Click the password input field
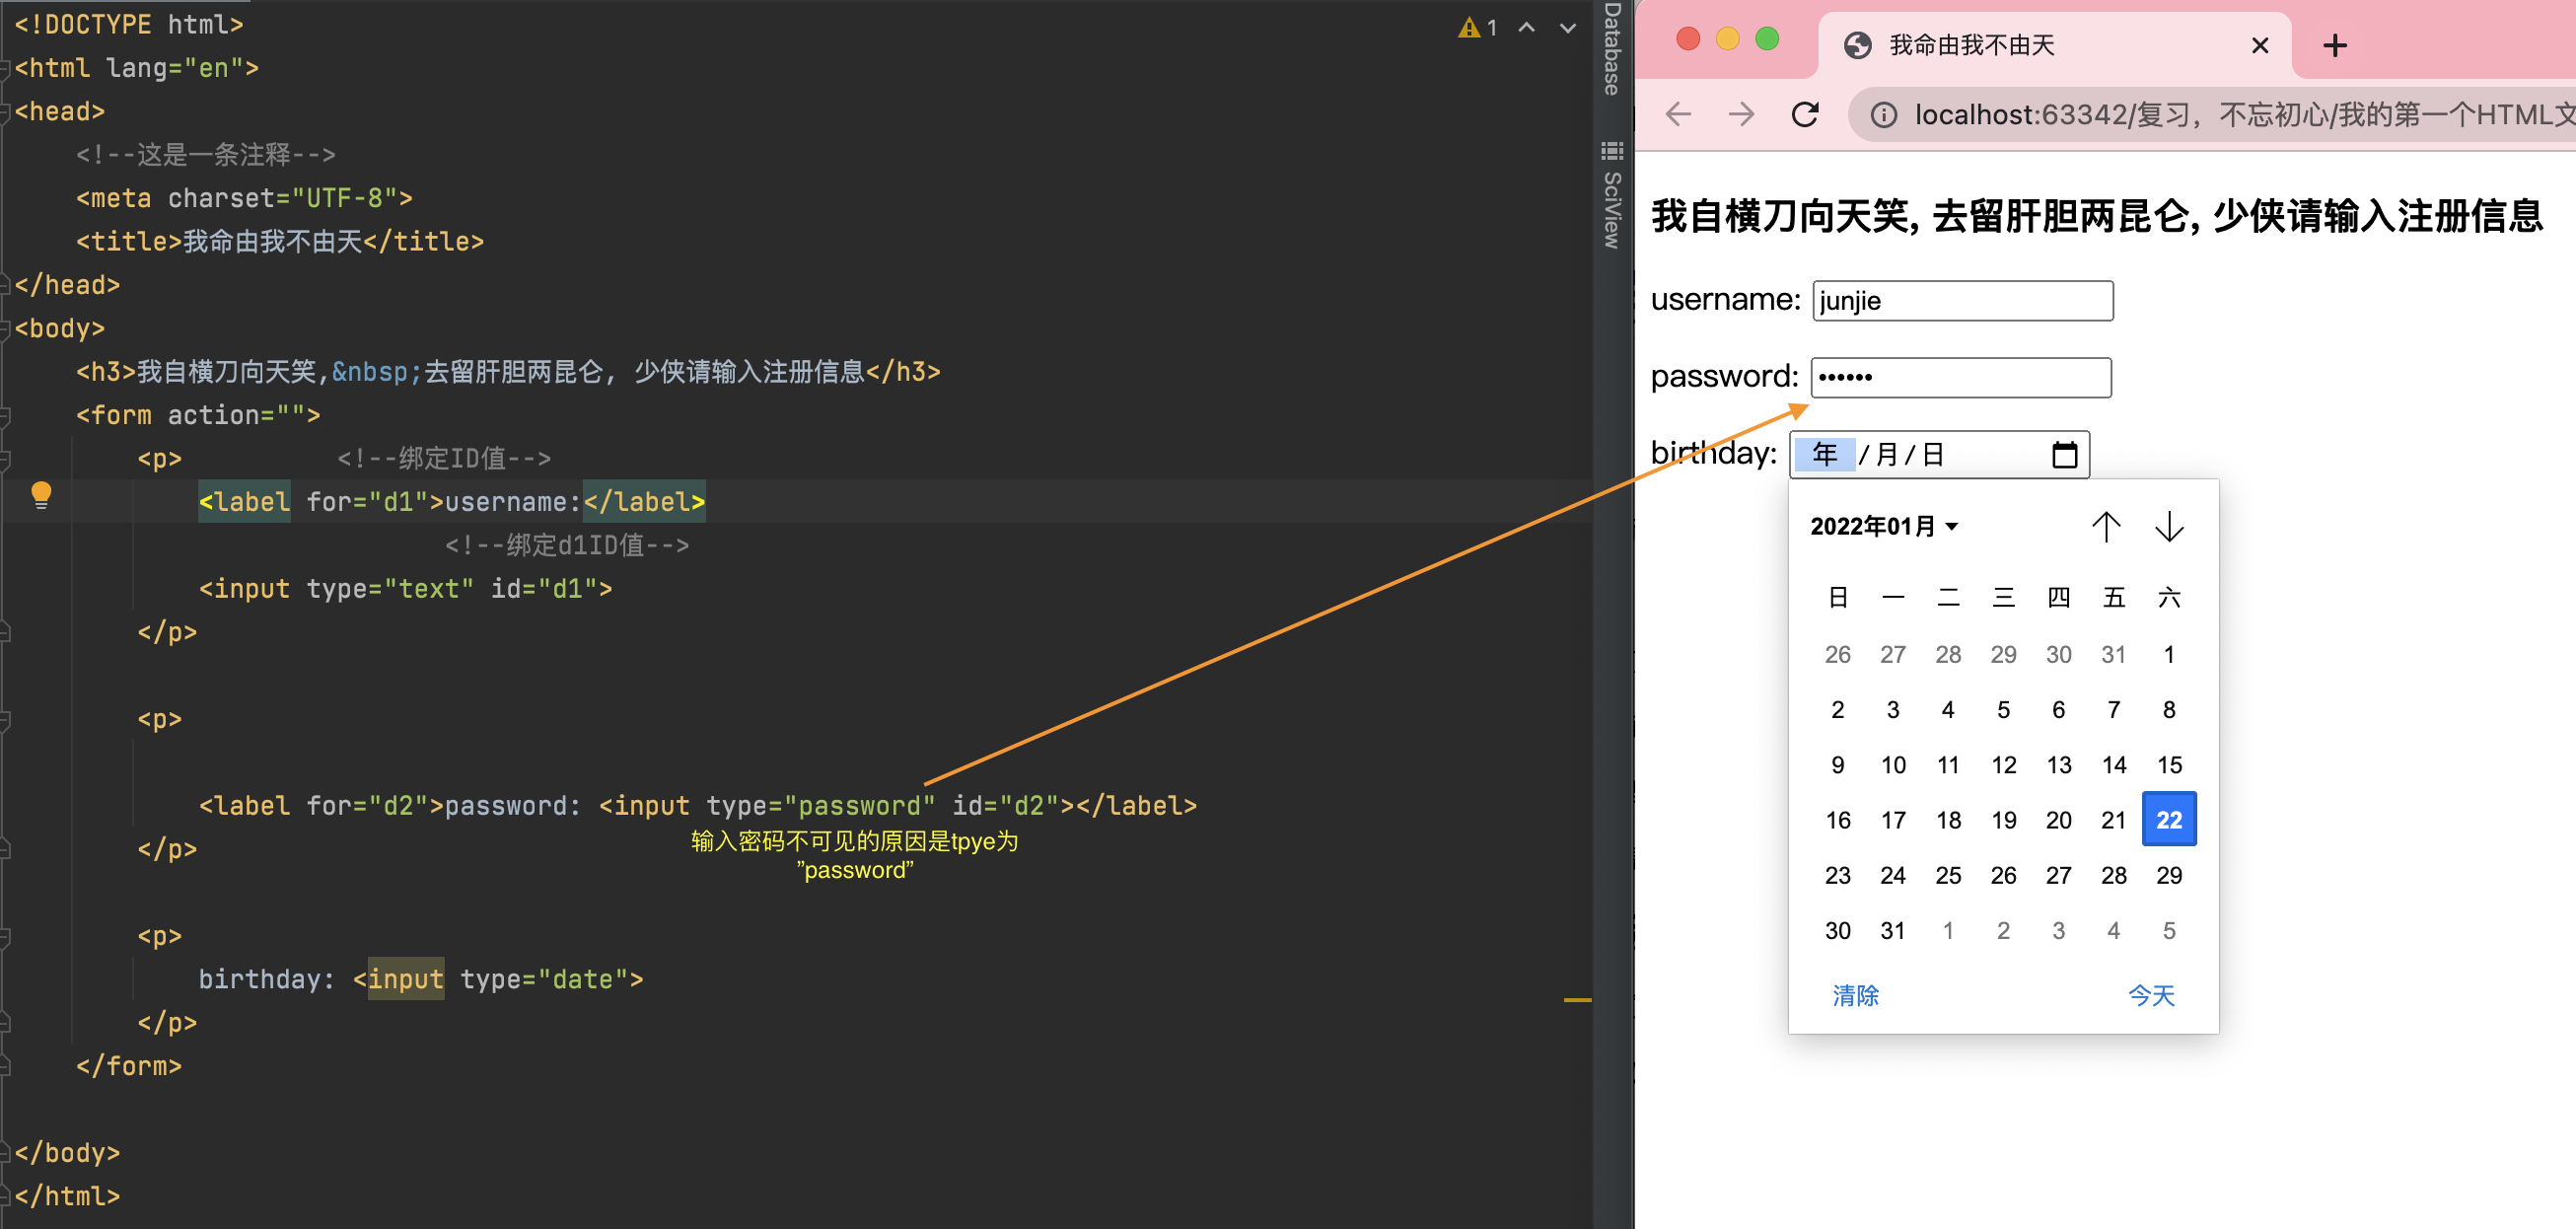 point(1960,378)
